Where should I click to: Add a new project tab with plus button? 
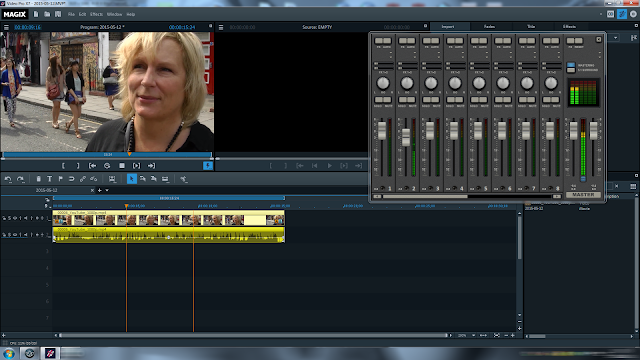click(x=100, y=190)
